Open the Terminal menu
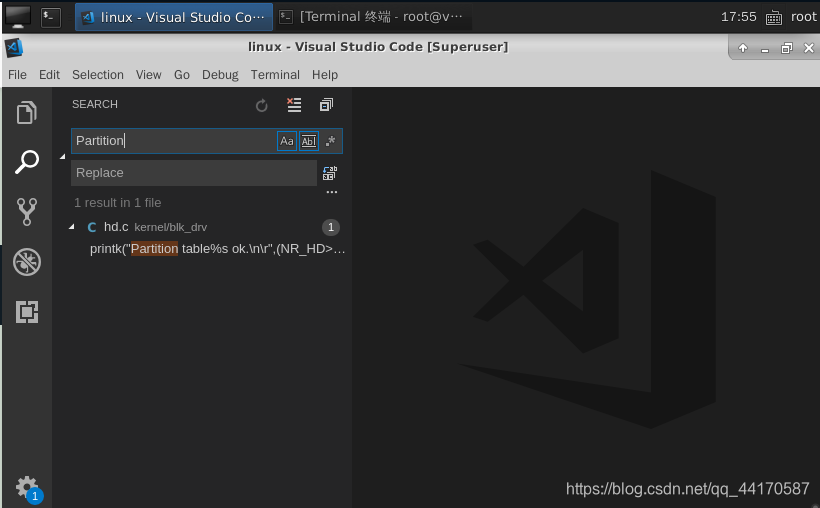Viewport: 820px width, 508px height. tap(275, 75)
